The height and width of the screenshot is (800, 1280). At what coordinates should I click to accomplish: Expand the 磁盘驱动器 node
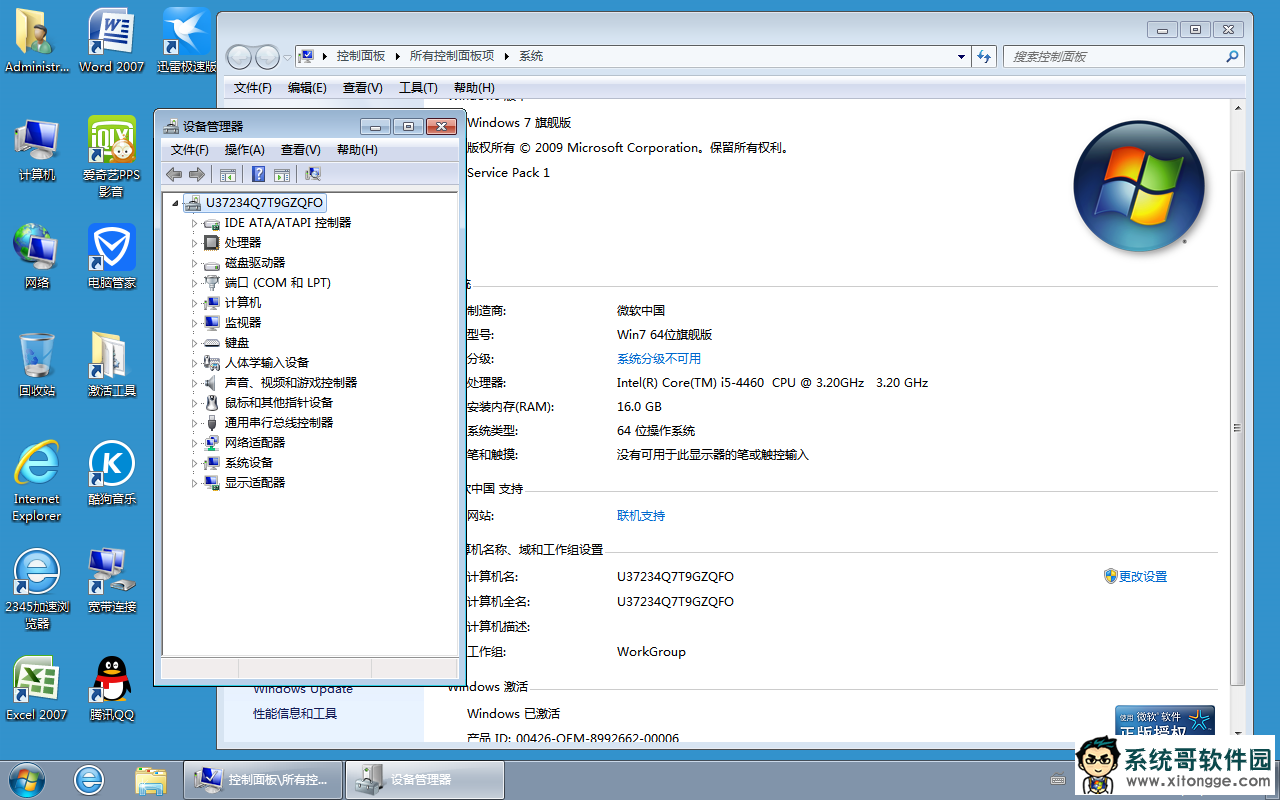(195, 263)
